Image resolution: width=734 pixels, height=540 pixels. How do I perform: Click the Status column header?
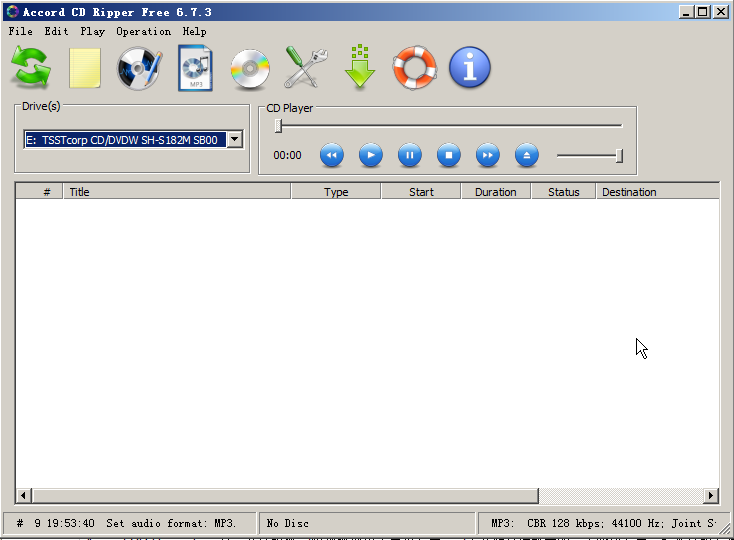point(564,192)
